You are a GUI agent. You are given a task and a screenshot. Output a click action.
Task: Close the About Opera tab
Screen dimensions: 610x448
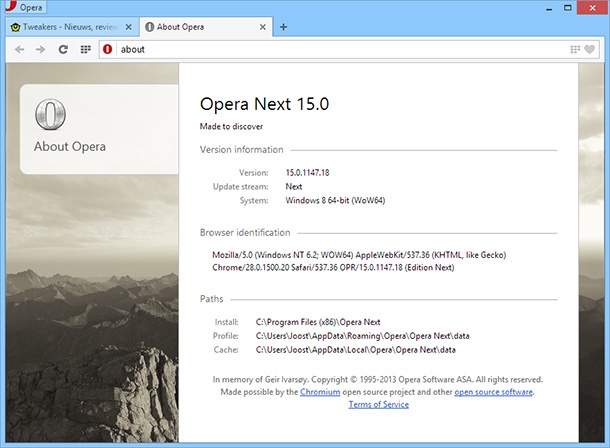(263, 27)
